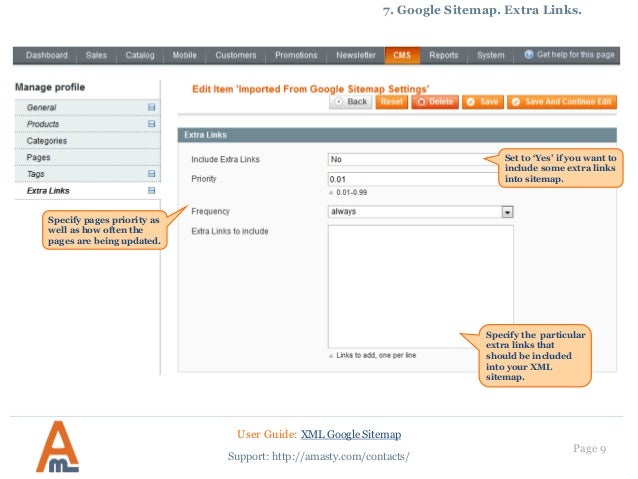This screenshot has height=479, width=638.
Task: Click the Extra Links to include textarea
Action: tap(421, 287)
